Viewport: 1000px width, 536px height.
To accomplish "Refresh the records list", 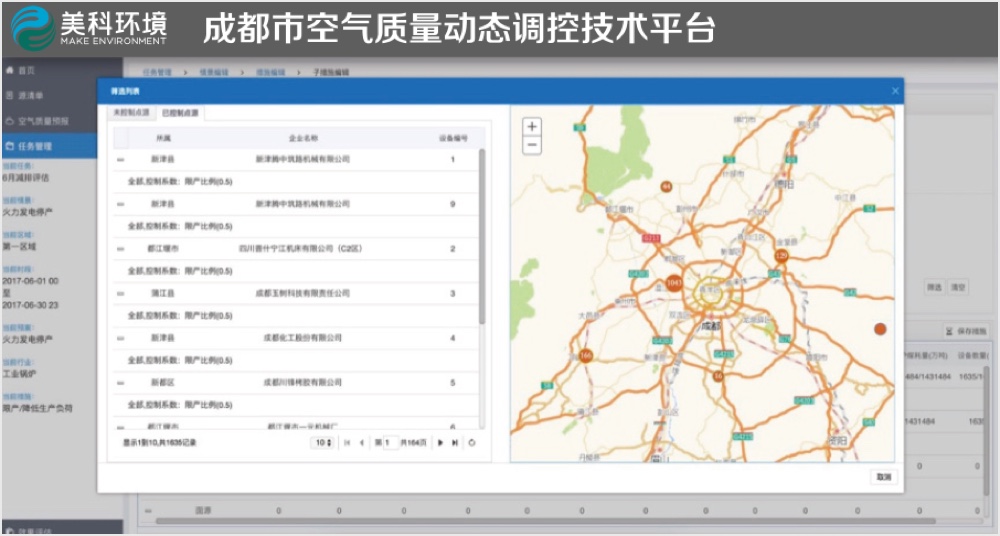I will [471, 442].
